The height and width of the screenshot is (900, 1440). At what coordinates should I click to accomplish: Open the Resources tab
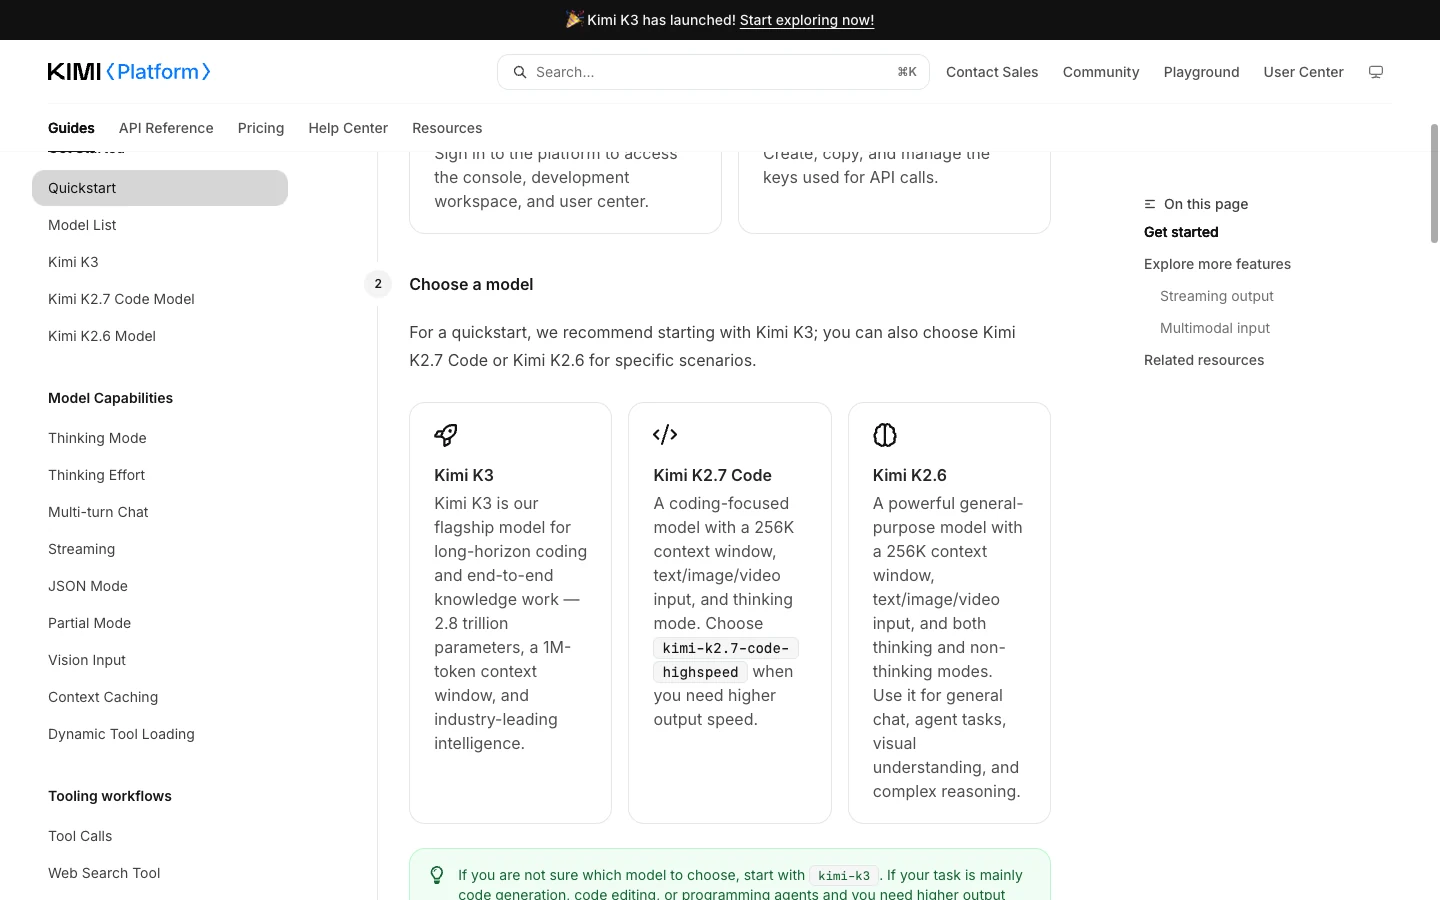coord(447,128)
